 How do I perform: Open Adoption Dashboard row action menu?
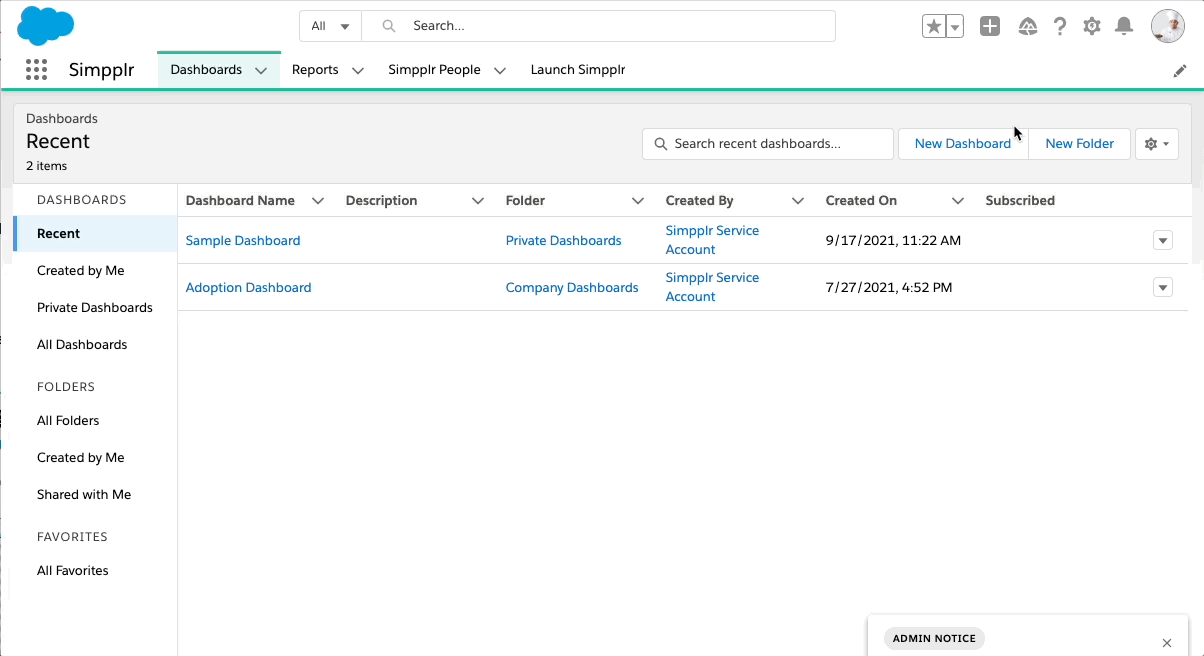1162,288
